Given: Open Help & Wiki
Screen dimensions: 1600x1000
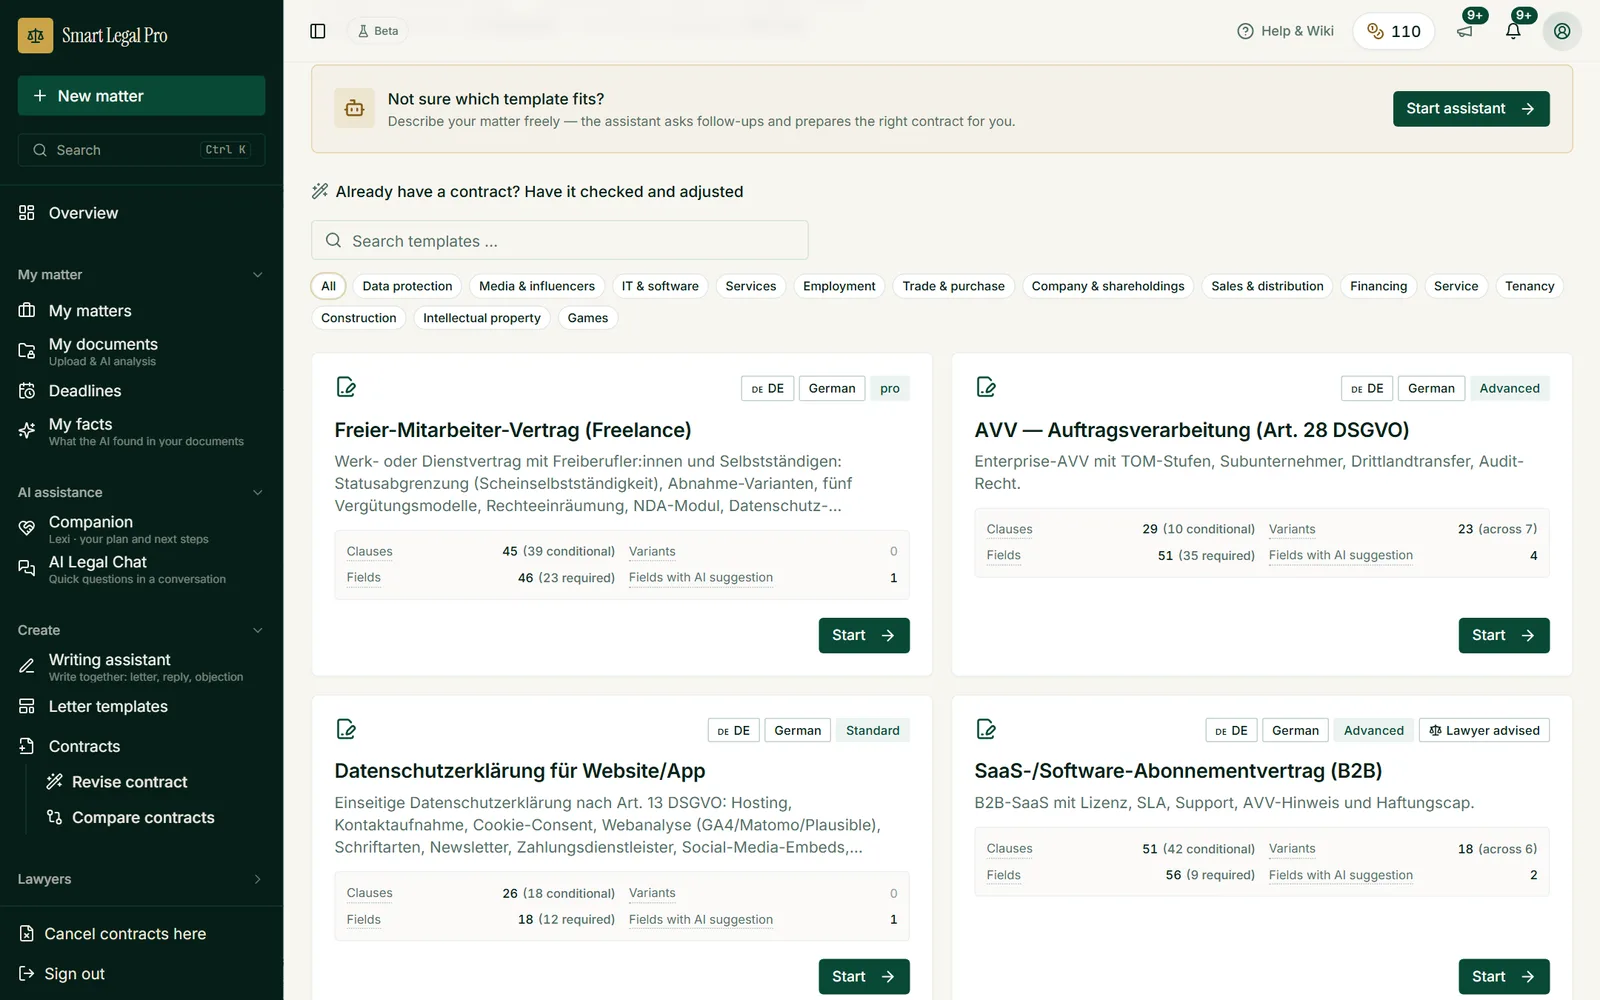Looking at the screenshot, I should tap(1285, 31).
